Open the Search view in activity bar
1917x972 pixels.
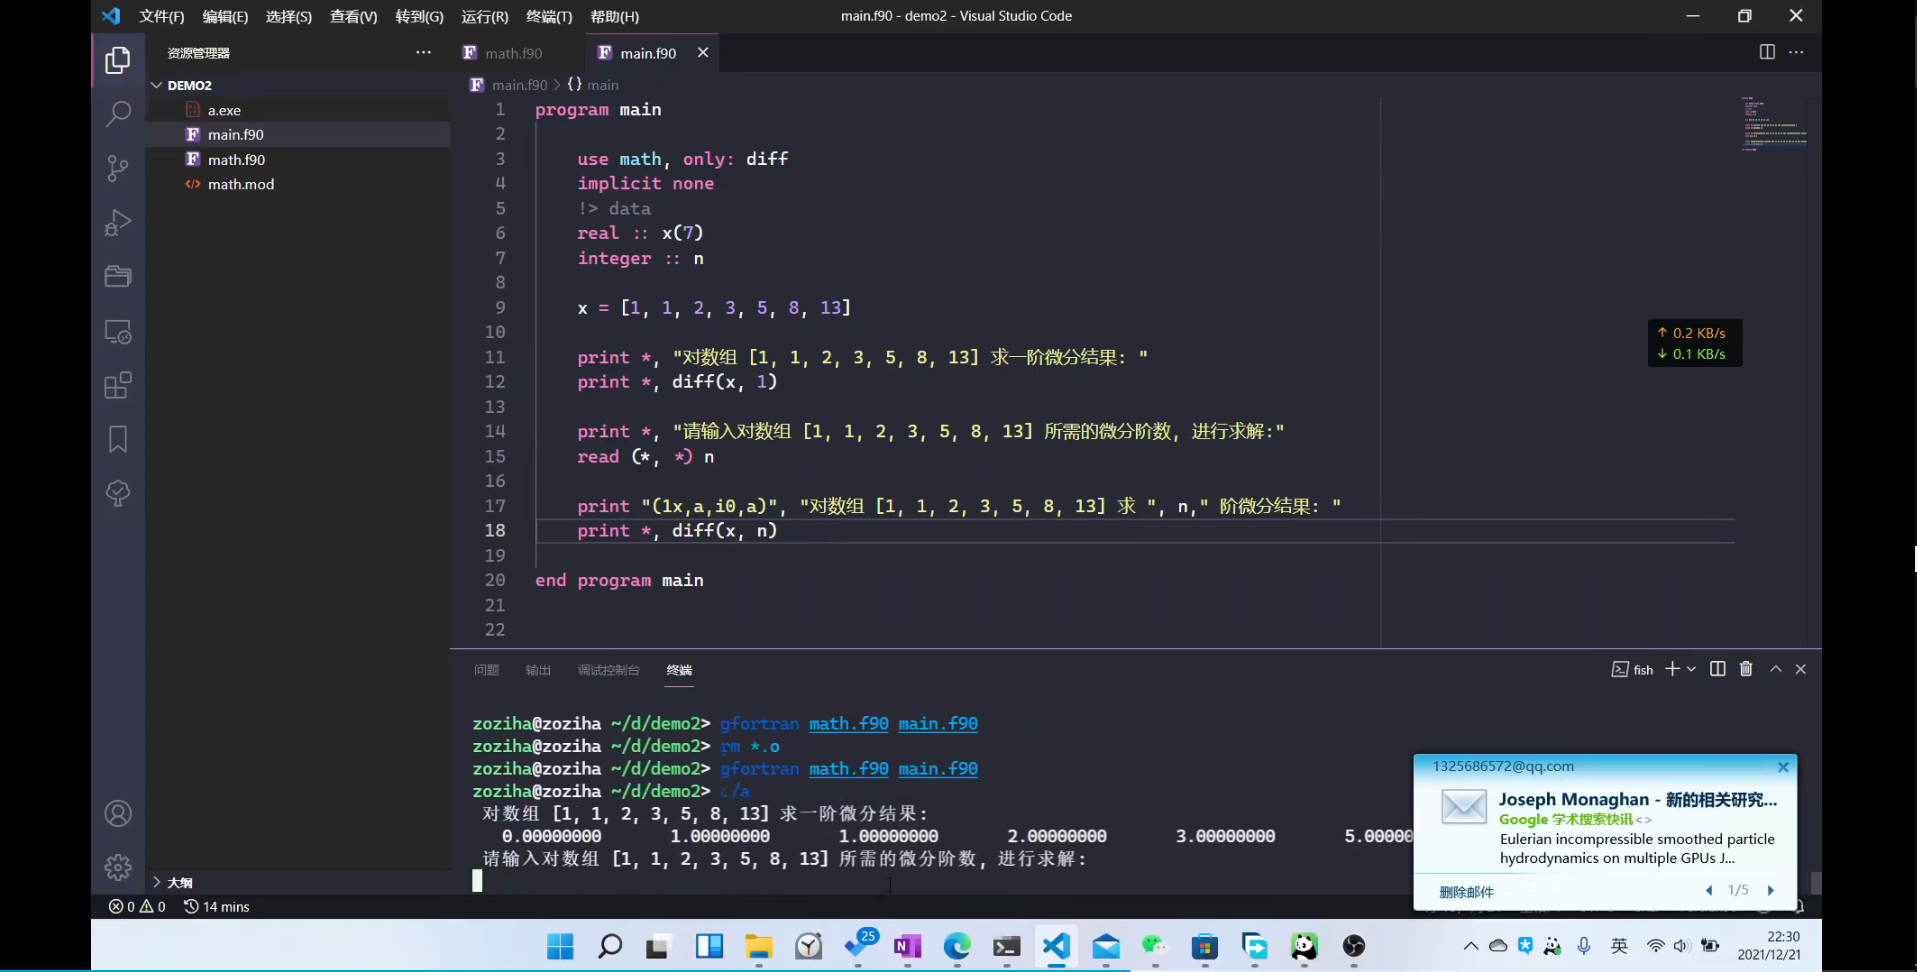pyautogui.click(x=118, y=114)
